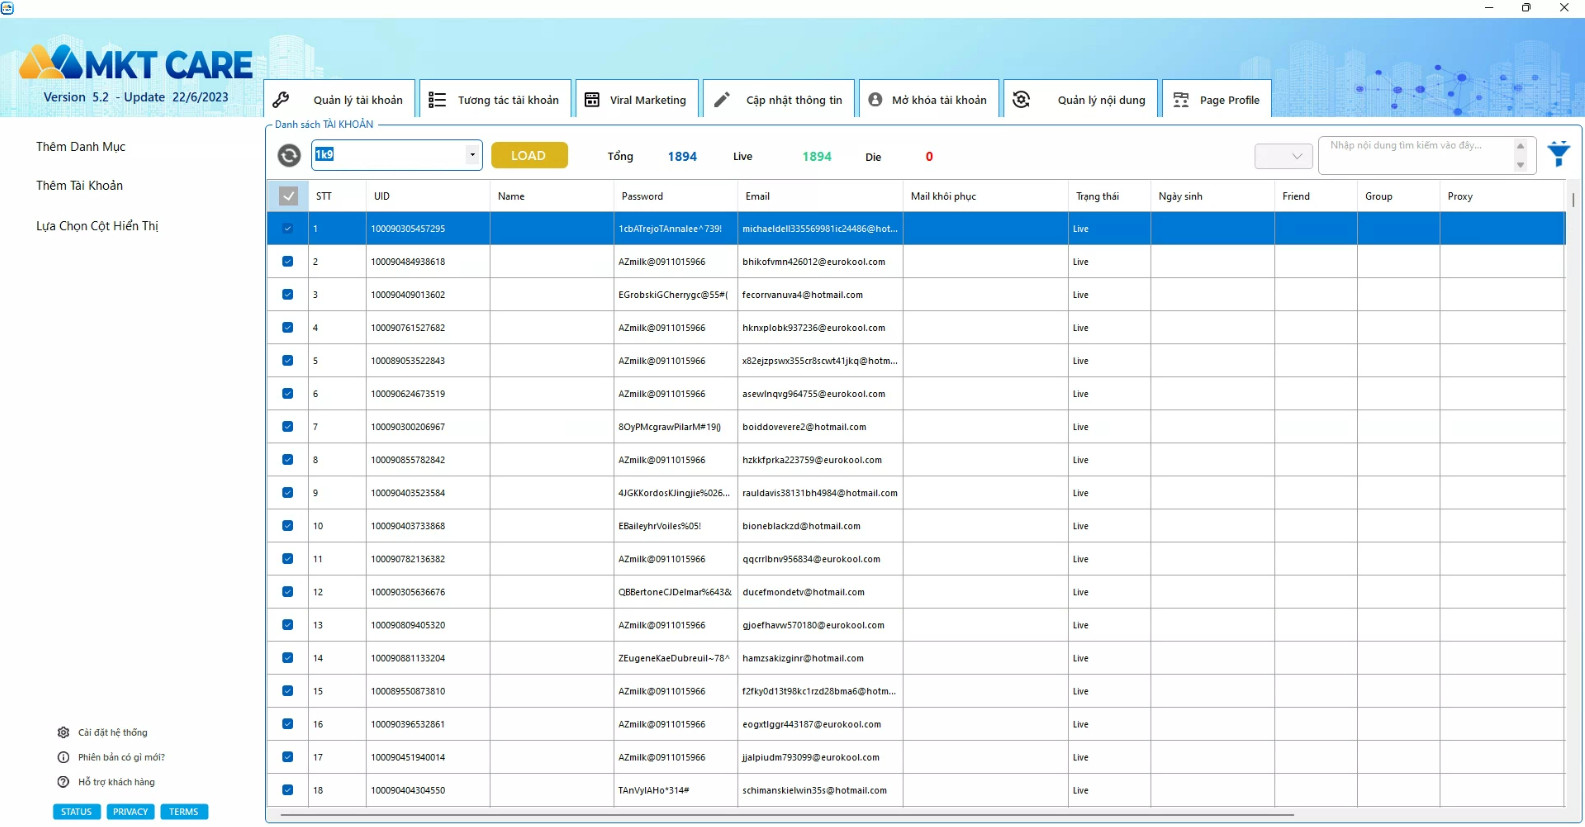The width and height of the screenshot is (1585, 827).
Task: Click the yellow LOAD button
Action: pos(528,155)
